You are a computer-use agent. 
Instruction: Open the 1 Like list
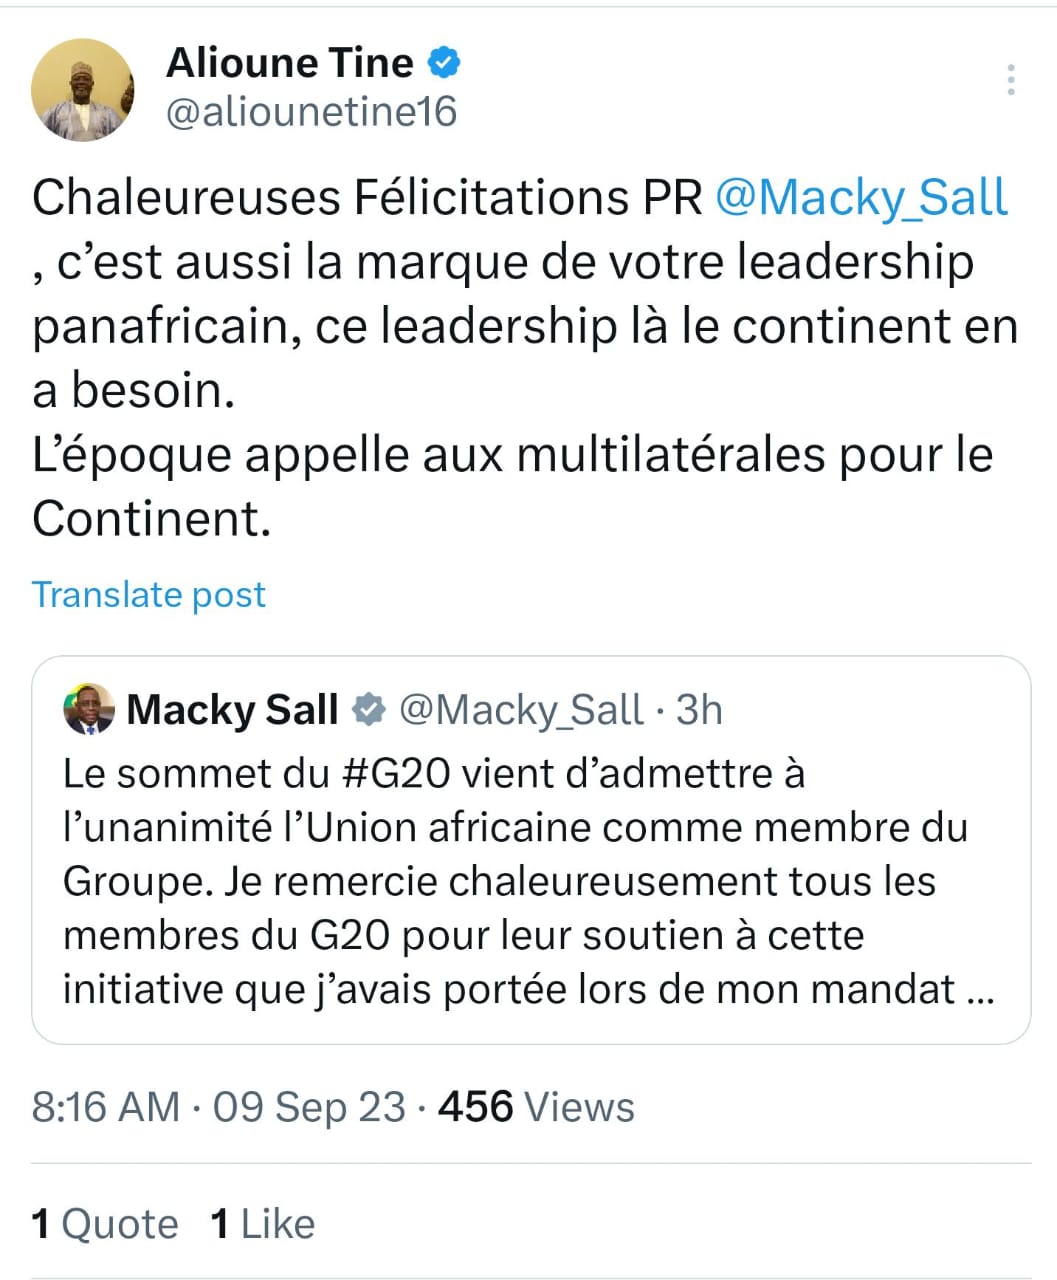point(263,1224)
